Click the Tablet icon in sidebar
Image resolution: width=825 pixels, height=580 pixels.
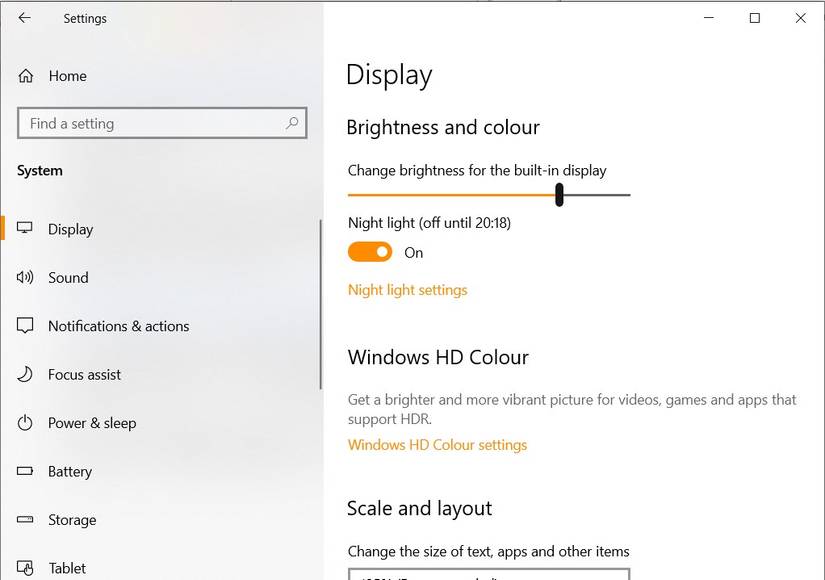point(26,568)
